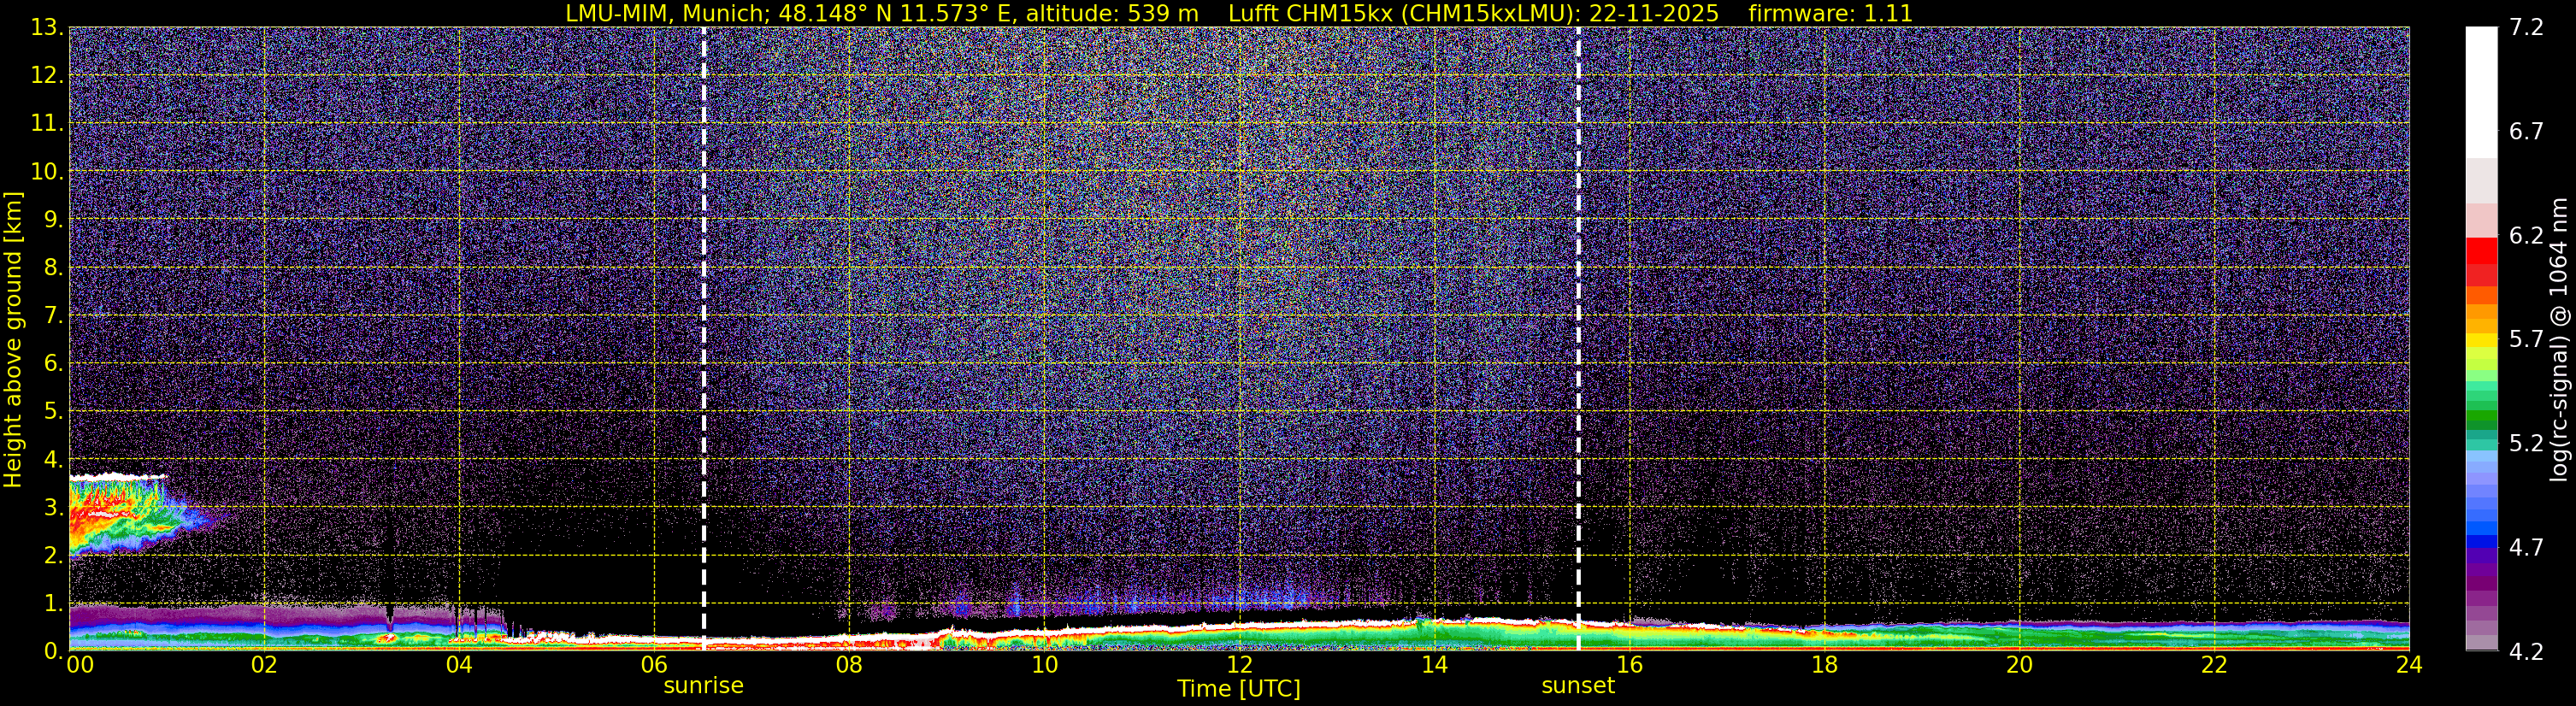Viewport: 2576px width, 706px height.
Task: Click the 14 tick on the time axis
Action: [x=1434, y=665]
